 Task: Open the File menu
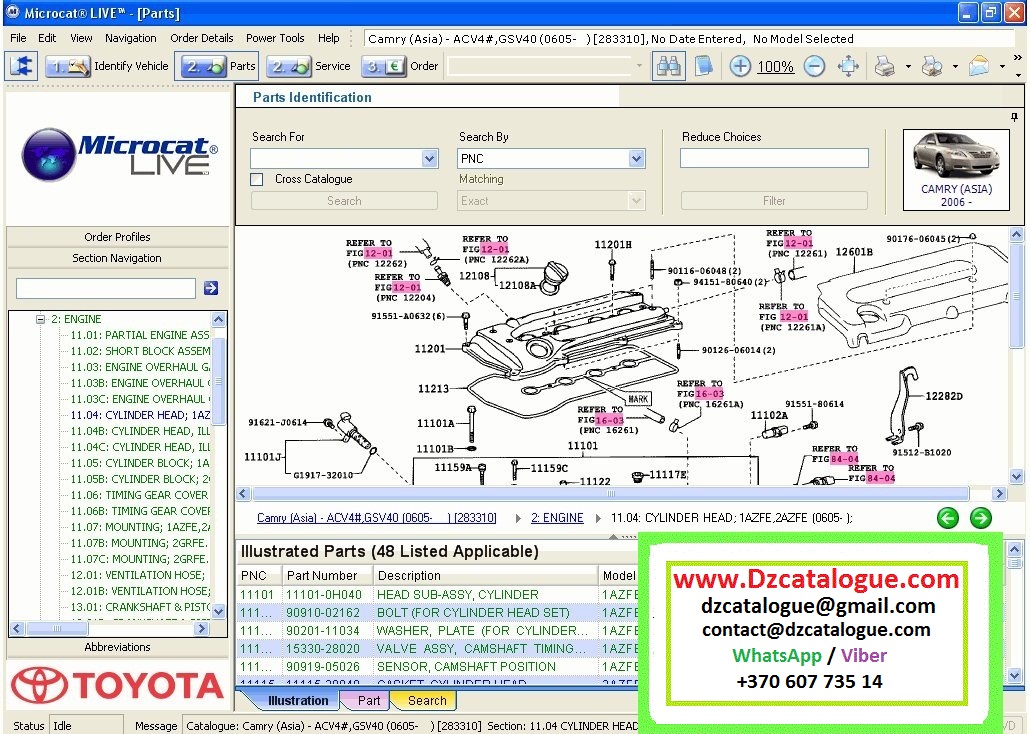pos(18,38)
